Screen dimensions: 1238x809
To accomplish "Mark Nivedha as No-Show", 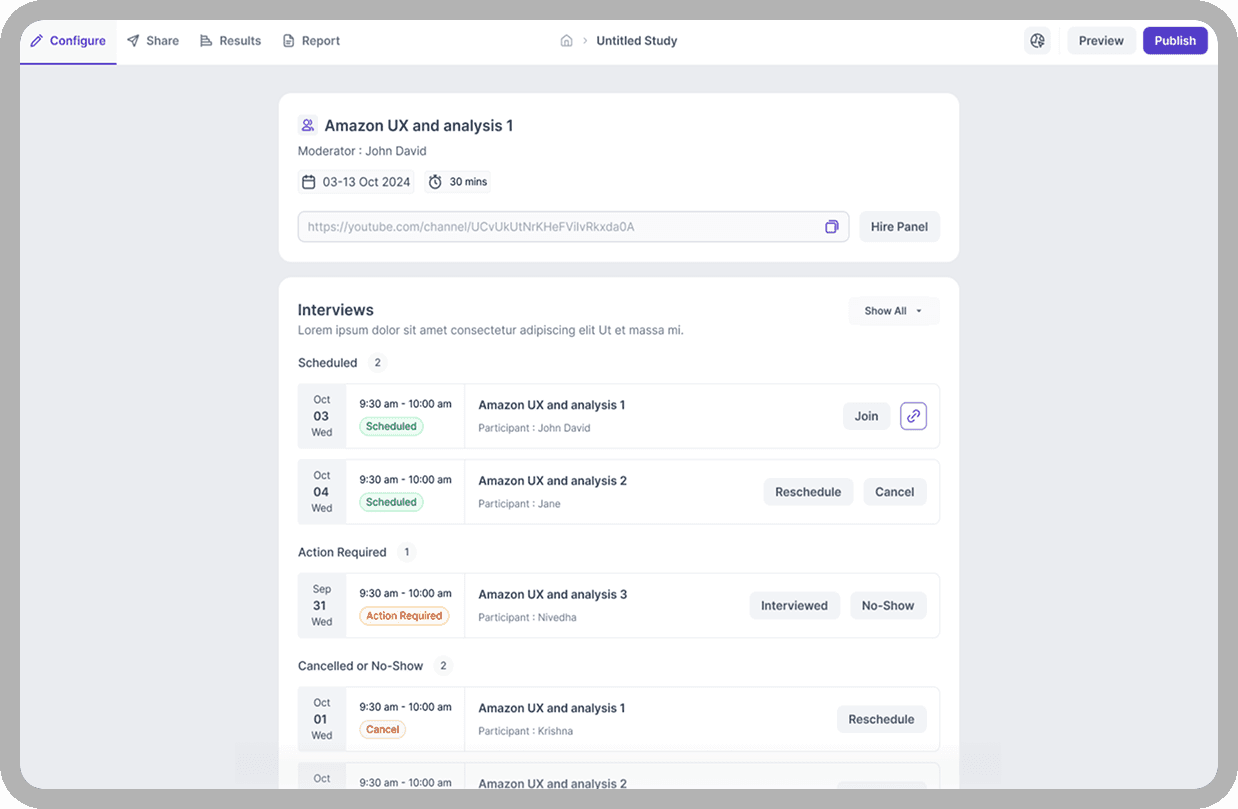I will (888, 605).
